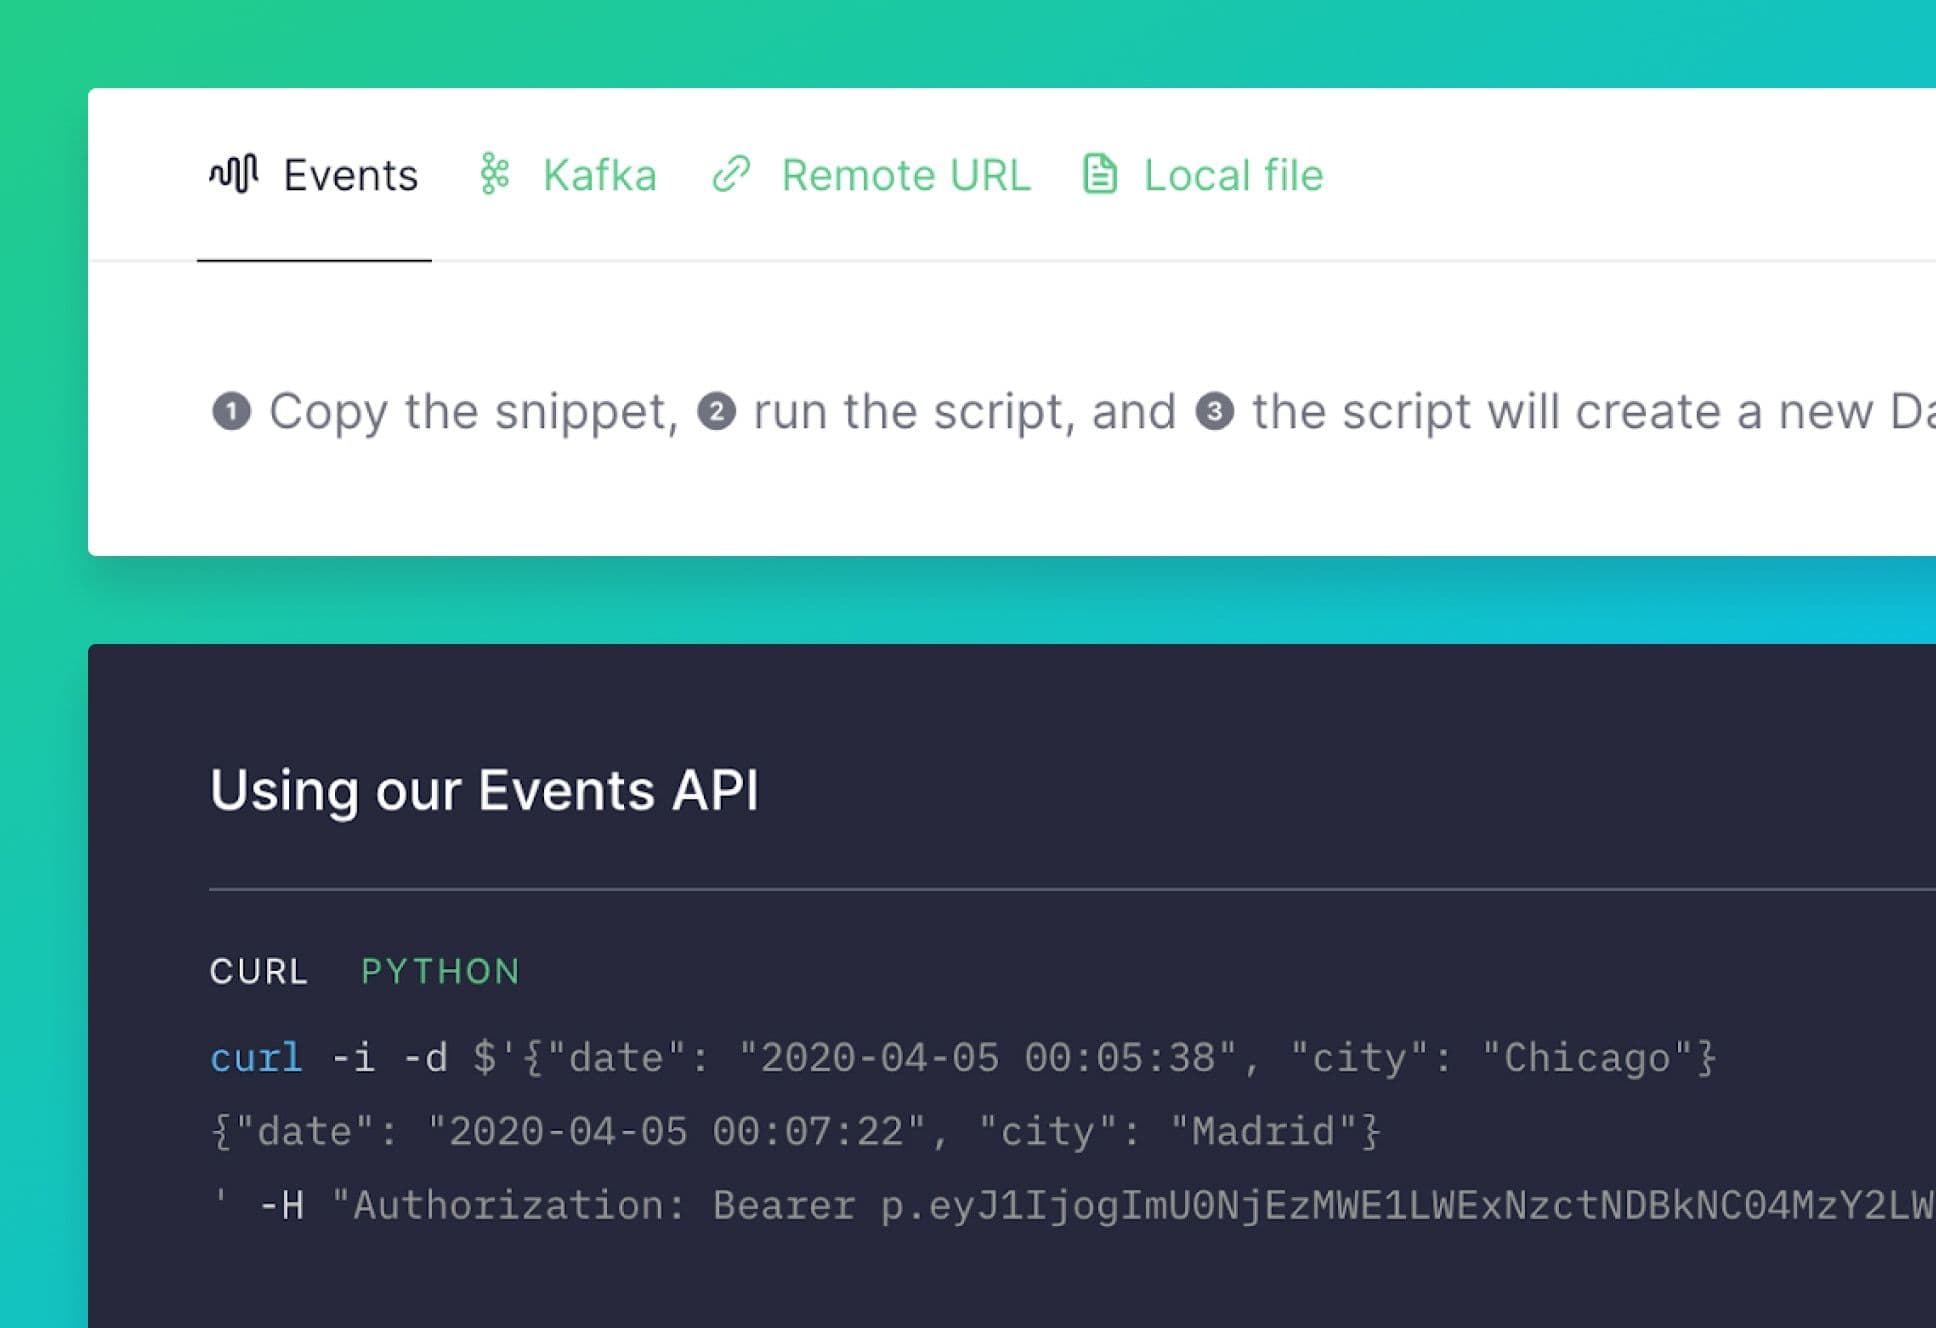
Task: Click the step 2 number badge
Action: (716, 411)
